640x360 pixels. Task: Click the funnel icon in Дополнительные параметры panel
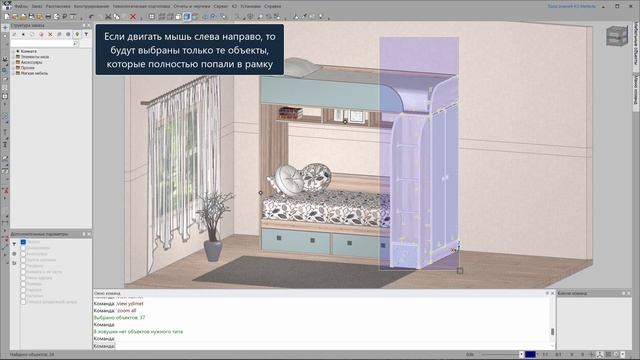(14, 244)
